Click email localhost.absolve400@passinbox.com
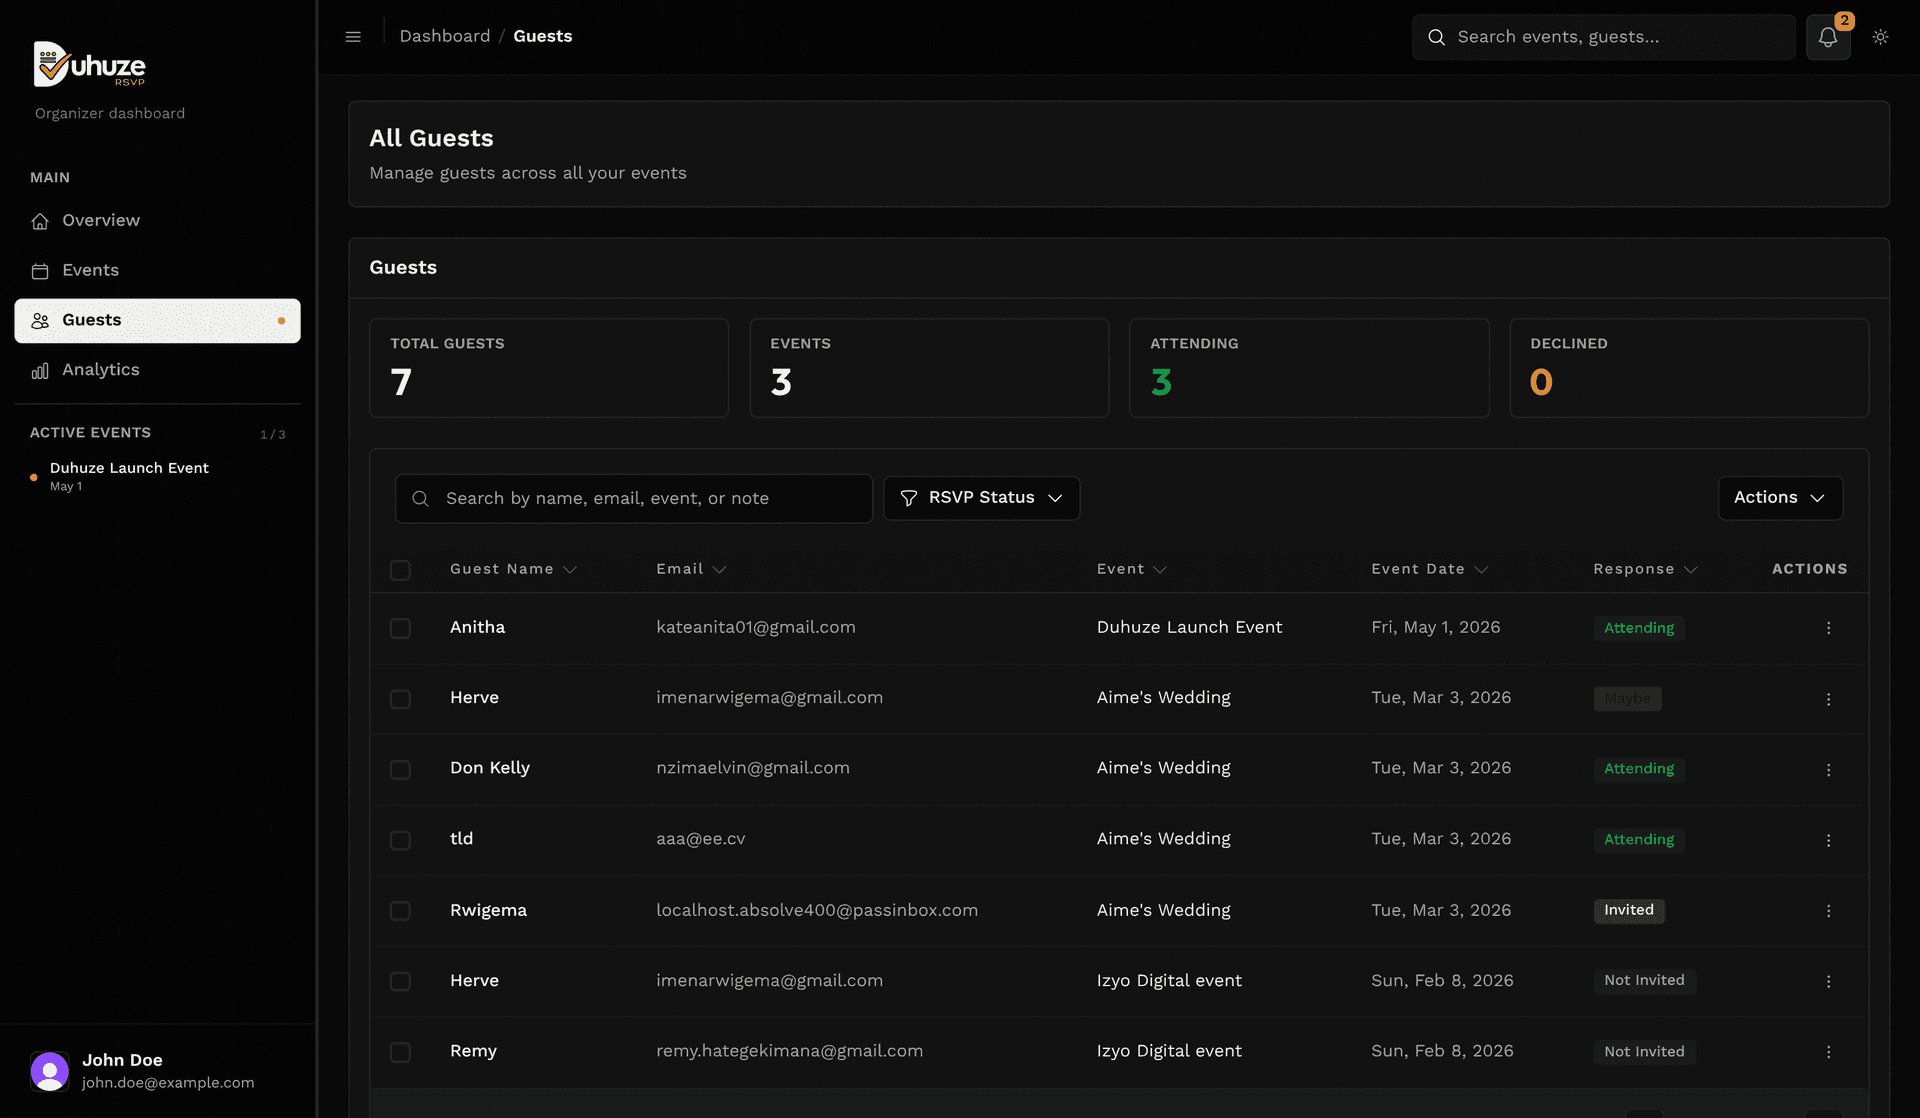This screenshot has width=1920, height=1118. (817, 910)
